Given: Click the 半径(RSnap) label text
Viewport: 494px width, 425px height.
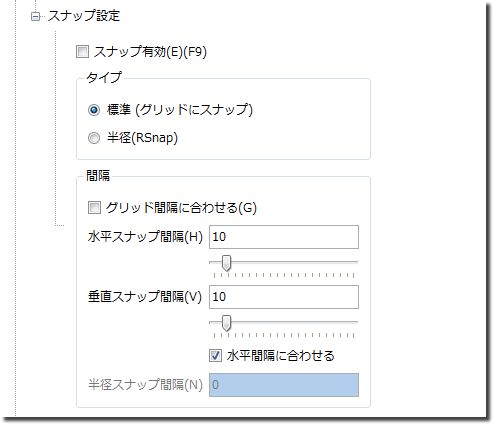Looking at the screenshot, I should [142, 138].
